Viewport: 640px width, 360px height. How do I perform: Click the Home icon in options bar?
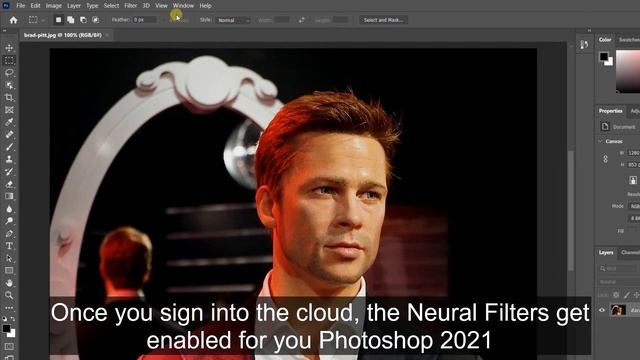pos(13,20)
